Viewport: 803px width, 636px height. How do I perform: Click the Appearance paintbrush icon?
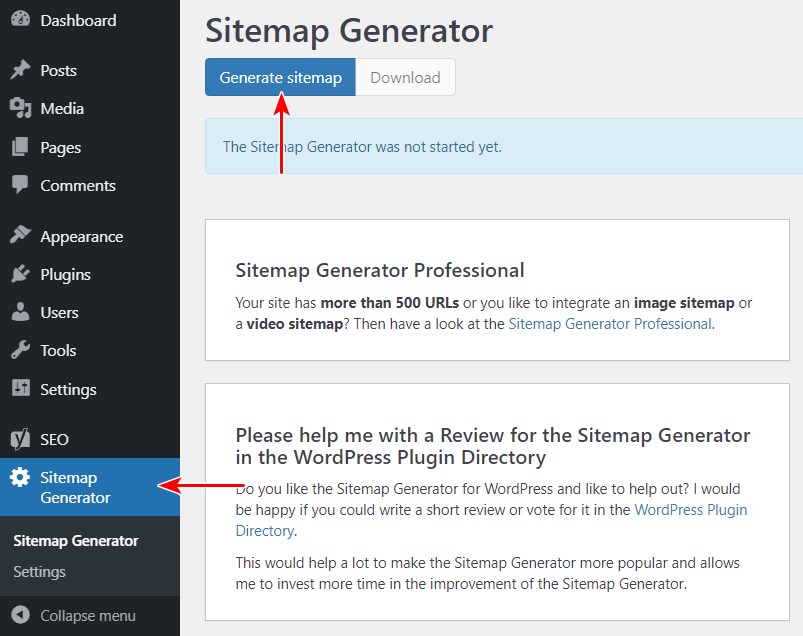(20, 236)
